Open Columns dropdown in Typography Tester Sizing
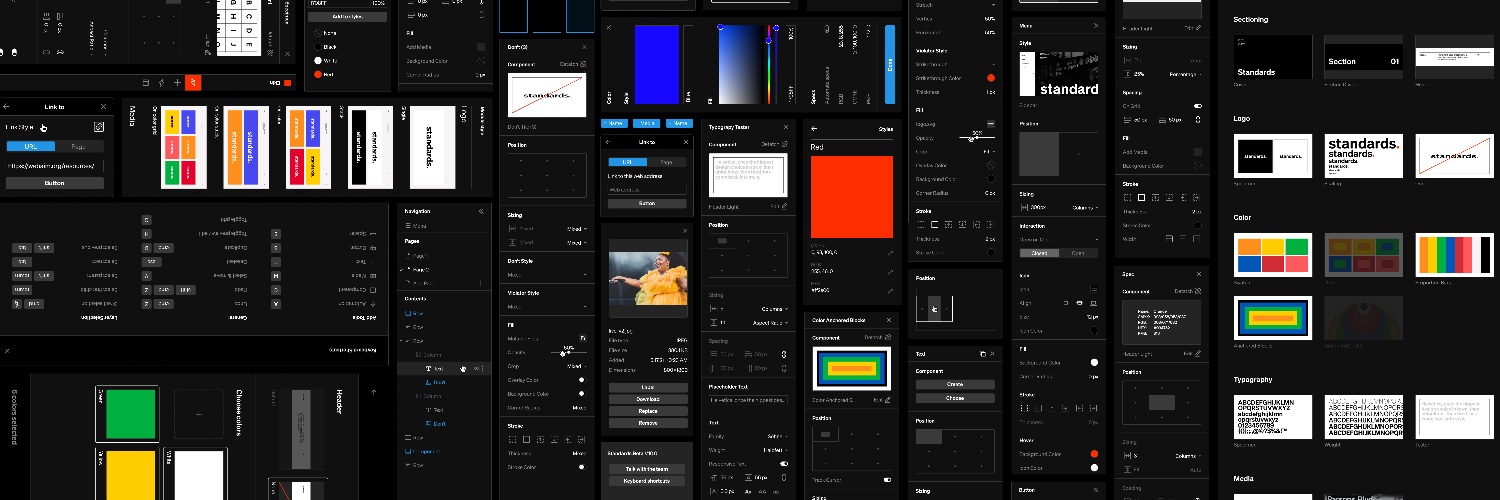Image resolution: width=1500 pixels, height=500 pixels. tap(774, 309)
